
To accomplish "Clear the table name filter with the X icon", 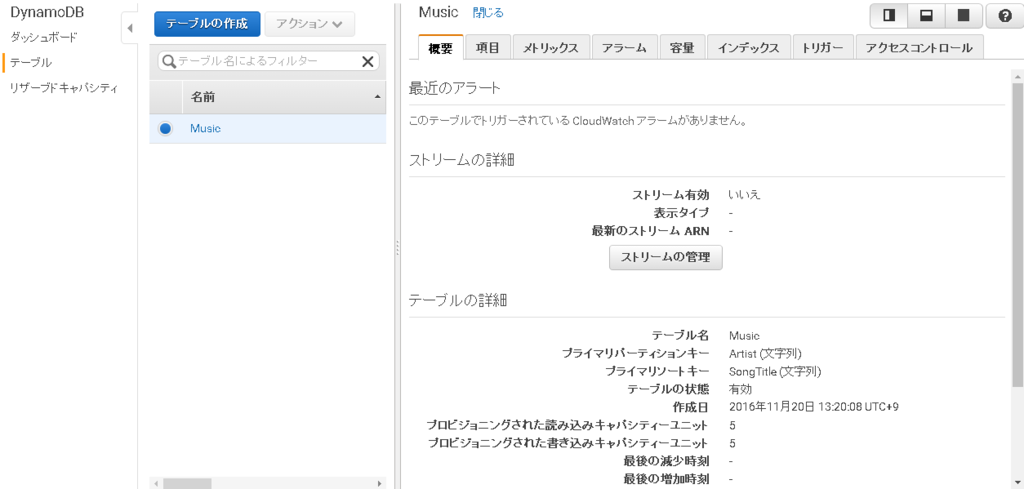I will click(368, 61).
